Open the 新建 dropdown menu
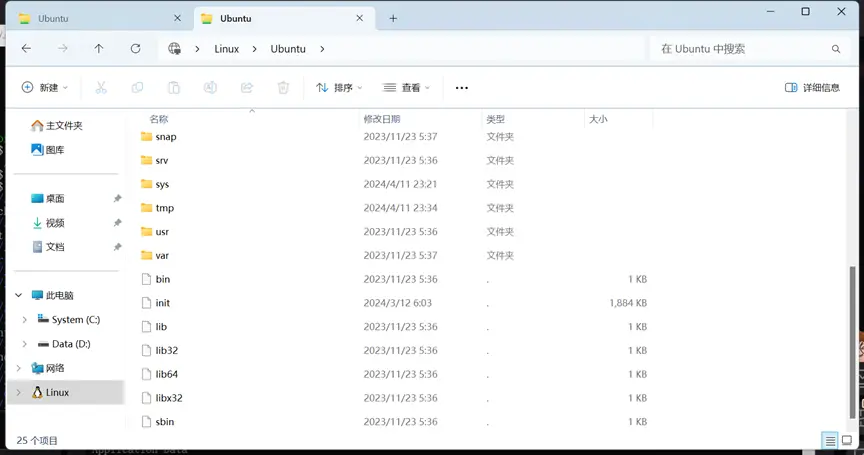This screenshot has height=455, width=864. pos(45,88)
